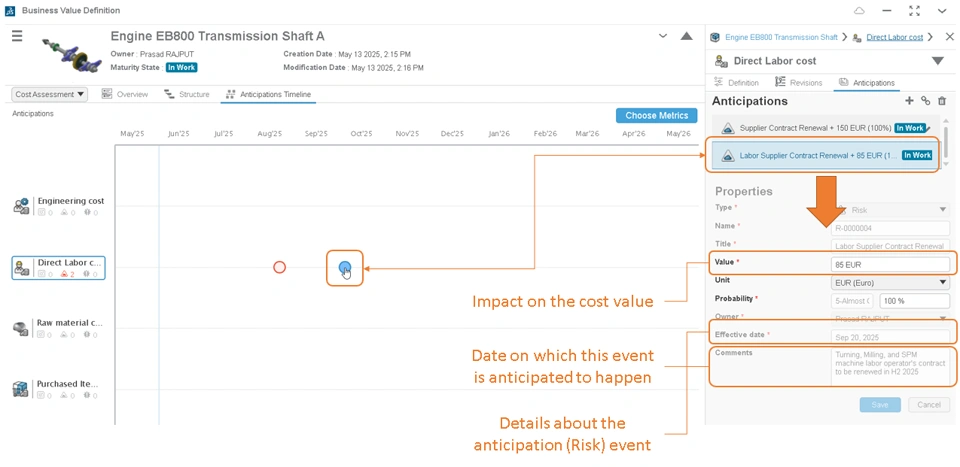Image resolution: width=960 pixels, height=467 pixels.
Task: Click the Choose Metrics button
Action: 656,116
